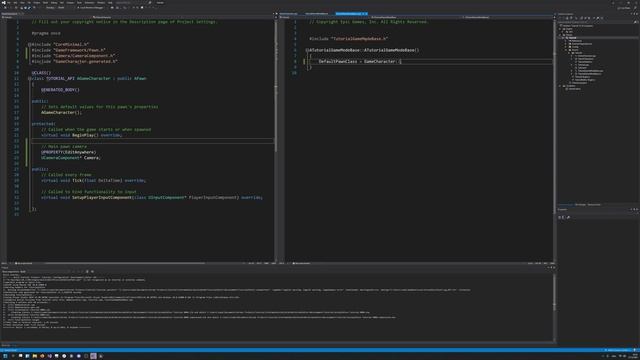Screen dimensions: 640x360
Task: Click the highlighted active app taskbar icon
Action: (x=93, y=356)
